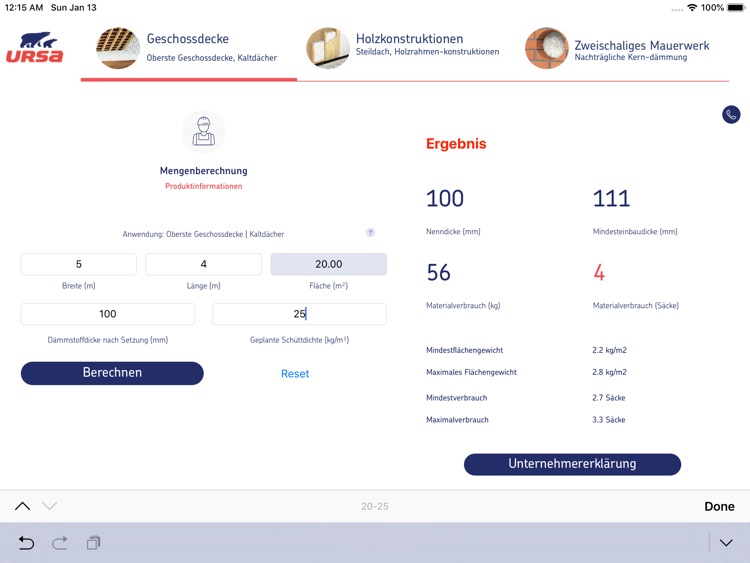
Task: Tap the 12:15 AM clock
Action: pos(24,8)
